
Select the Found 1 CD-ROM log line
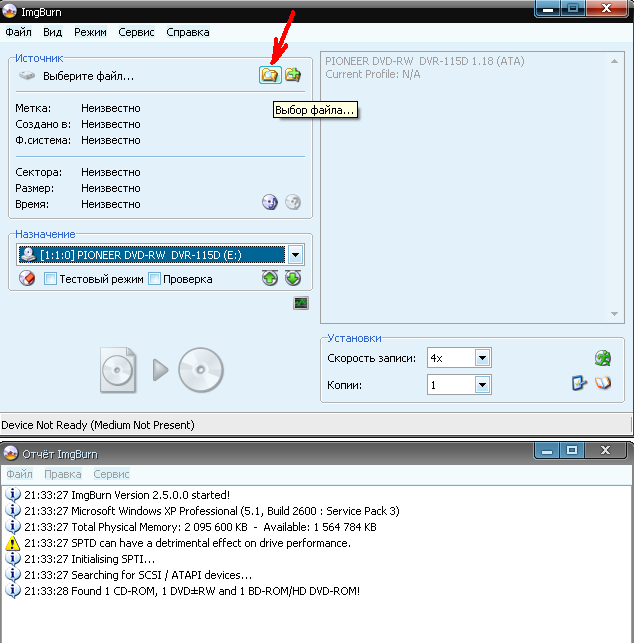(192, 591)
